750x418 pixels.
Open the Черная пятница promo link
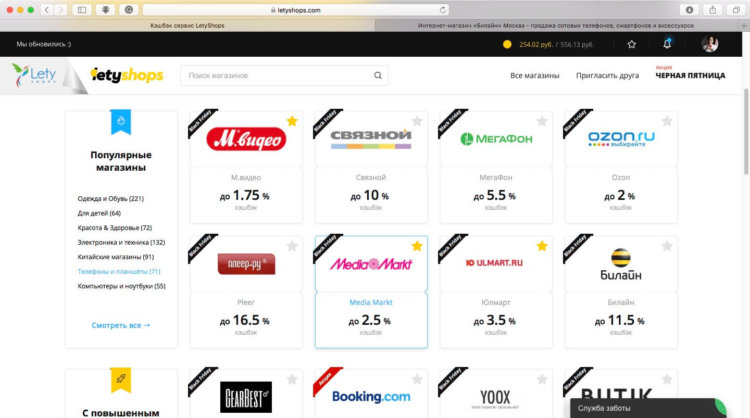[690, 75]
